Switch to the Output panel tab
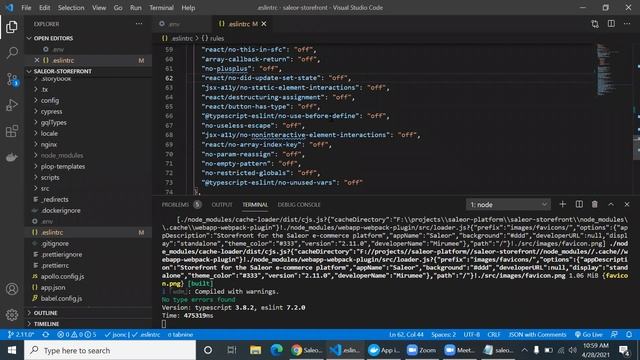The width and height of the screenshot is (640, 360). tap(222, 204)
